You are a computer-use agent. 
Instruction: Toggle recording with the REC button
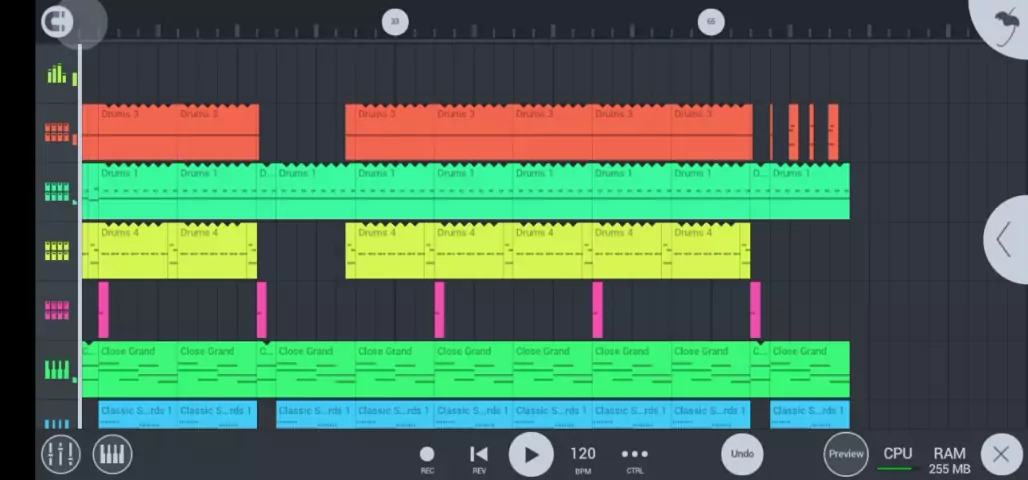point(427,457)
